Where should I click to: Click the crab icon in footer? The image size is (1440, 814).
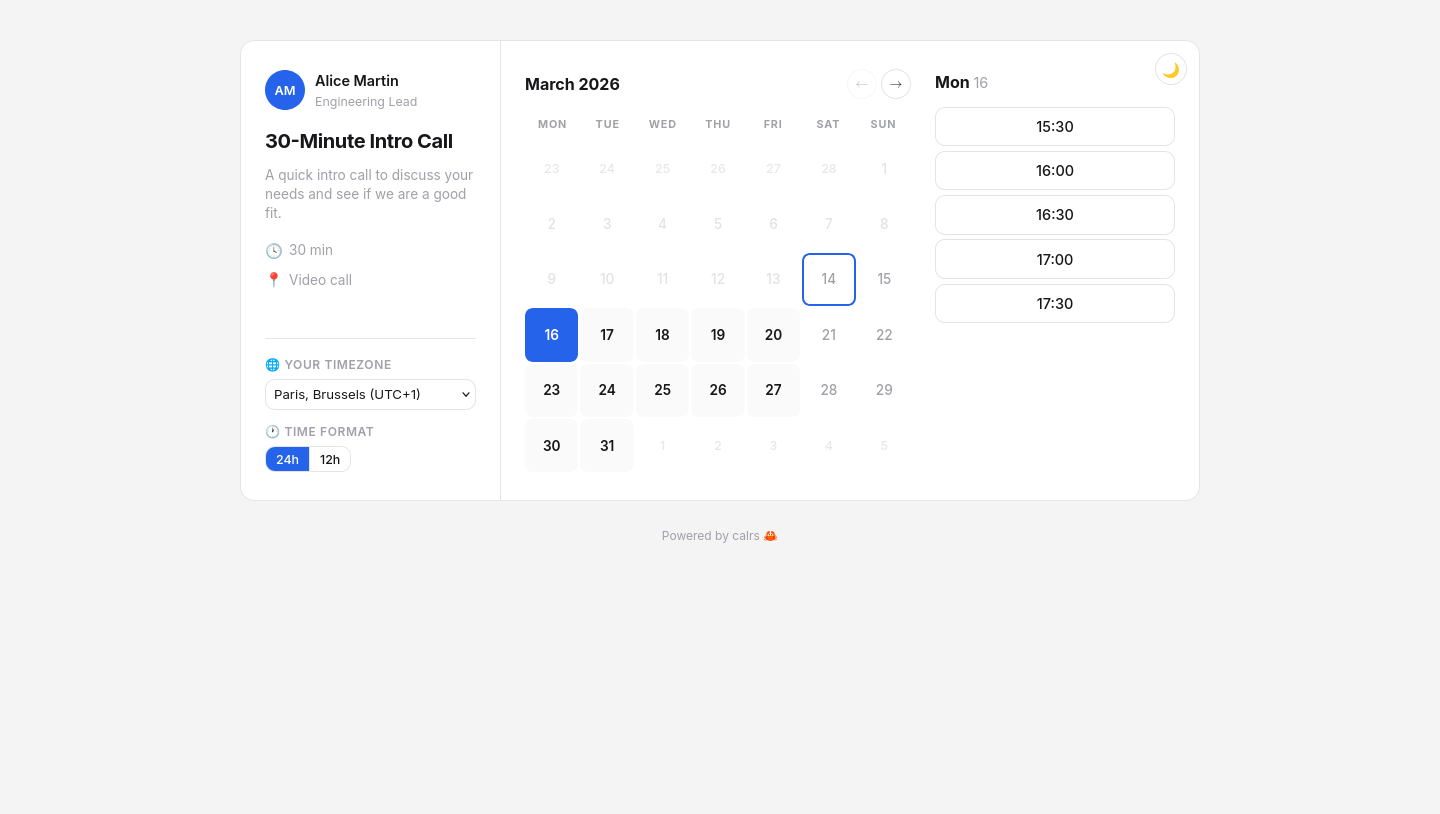(x=770, y=536)
